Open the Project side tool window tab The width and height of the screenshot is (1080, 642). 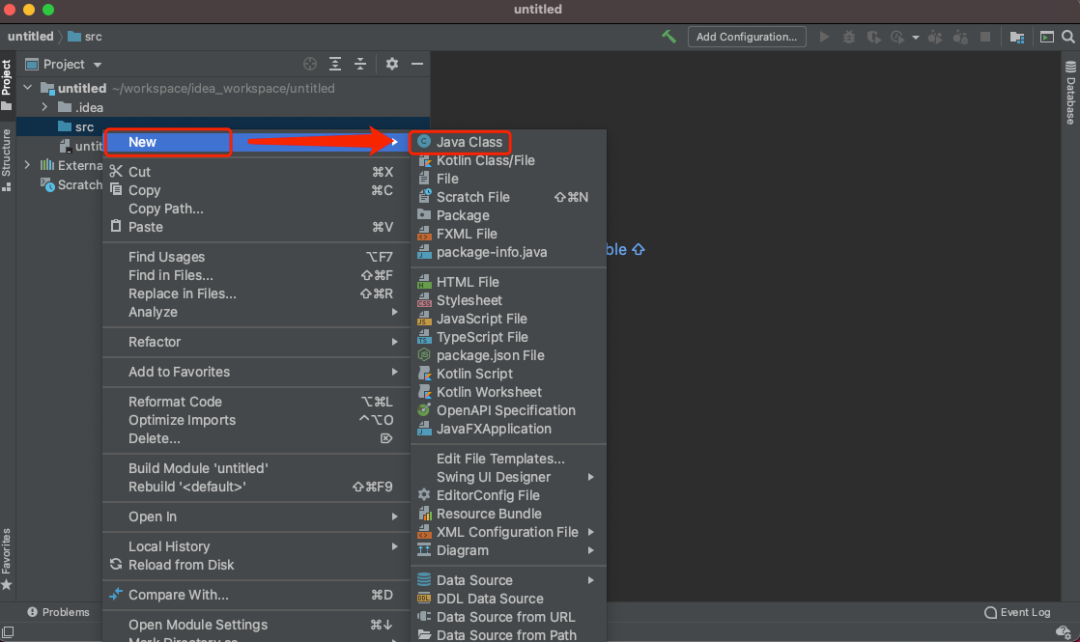[x=6, y=85]
